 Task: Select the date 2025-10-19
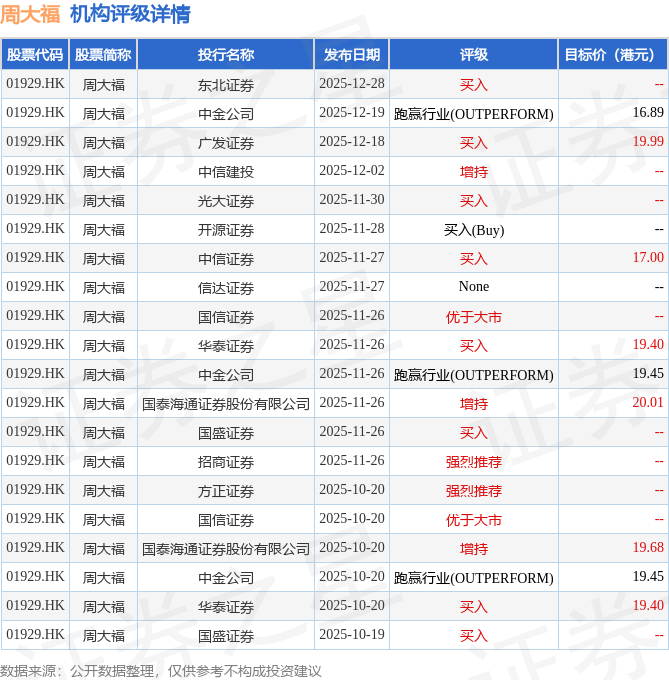(352, 634)
